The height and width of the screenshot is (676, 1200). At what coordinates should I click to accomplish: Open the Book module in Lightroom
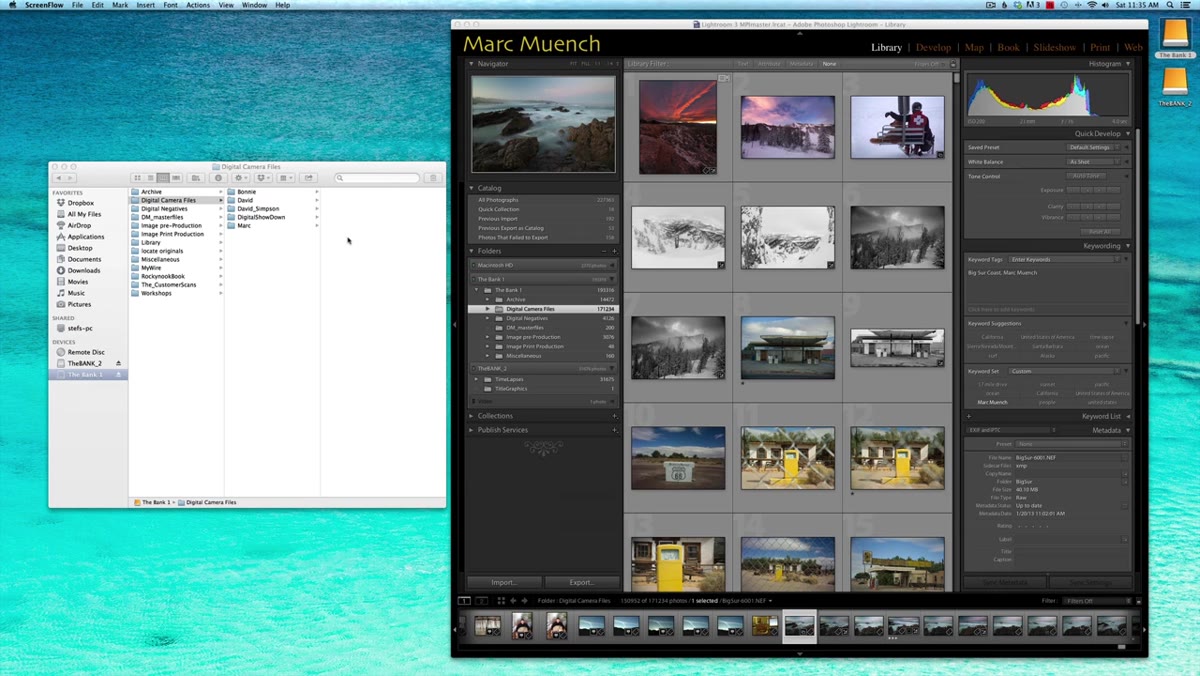pos(1008,47)
